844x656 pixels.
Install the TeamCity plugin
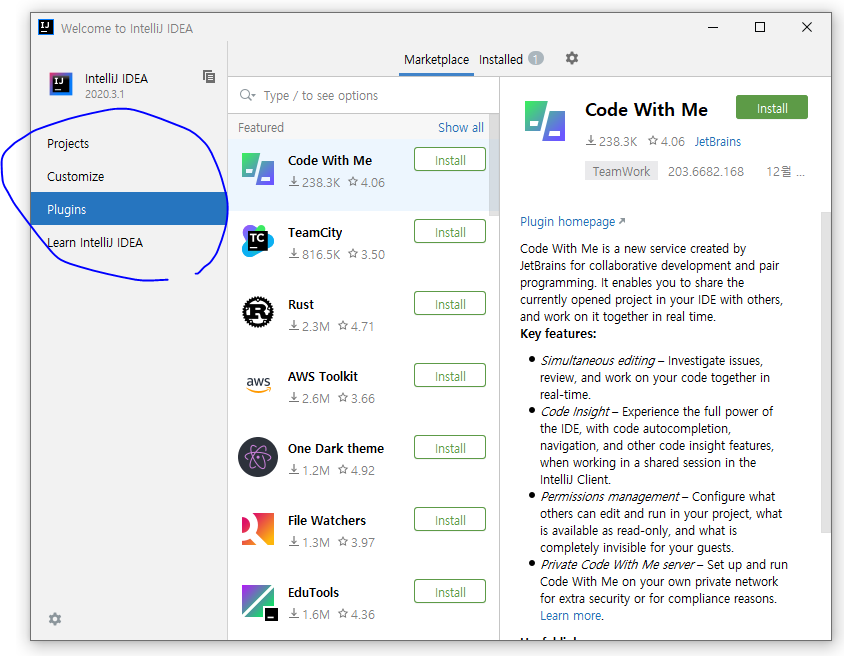pos(450,232)
